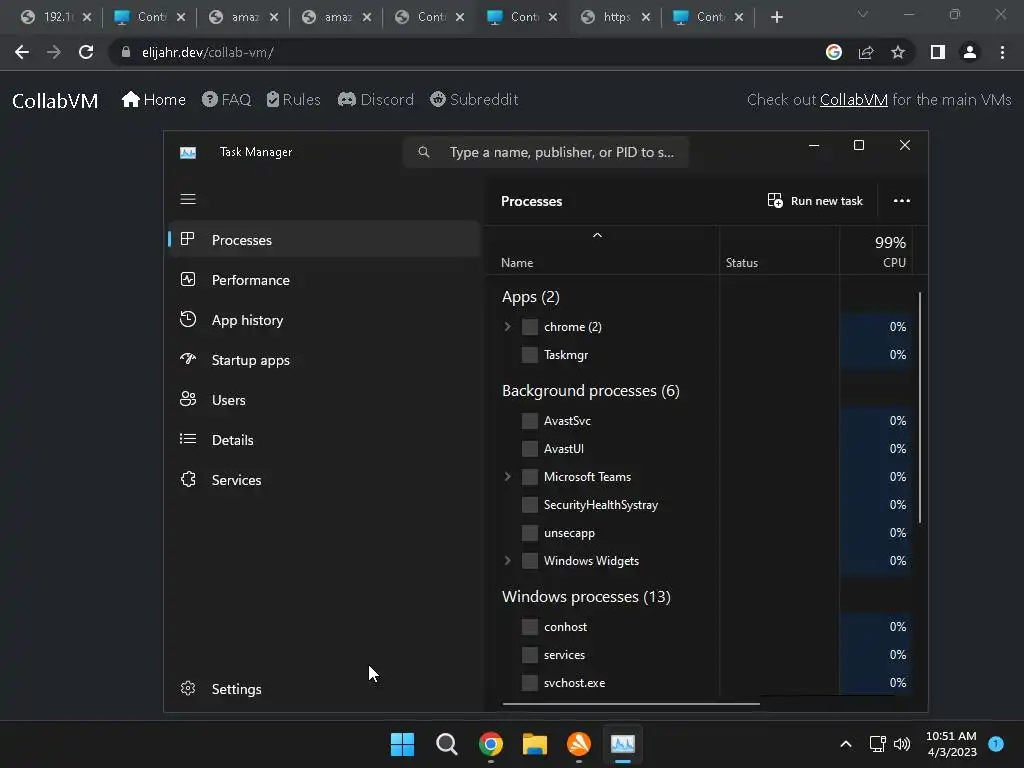Screen dimensions: 1024x768
Task: Collapse sort arrow above Name column
Action: 597,235
